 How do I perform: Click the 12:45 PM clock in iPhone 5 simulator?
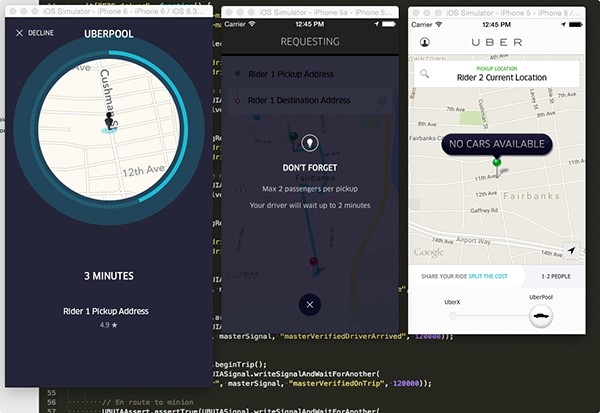pyautogui.click(x=497, y=24)
